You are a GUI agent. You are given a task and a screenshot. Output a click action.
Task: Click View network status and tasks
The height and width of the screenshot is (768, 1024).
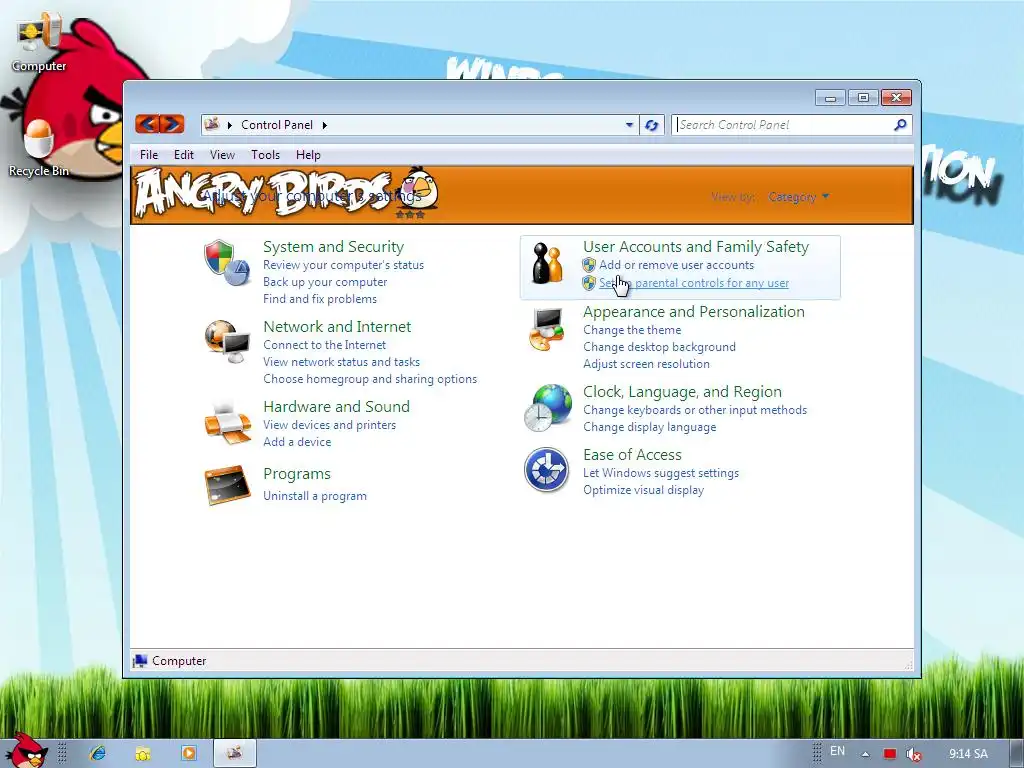coord(342,362)
